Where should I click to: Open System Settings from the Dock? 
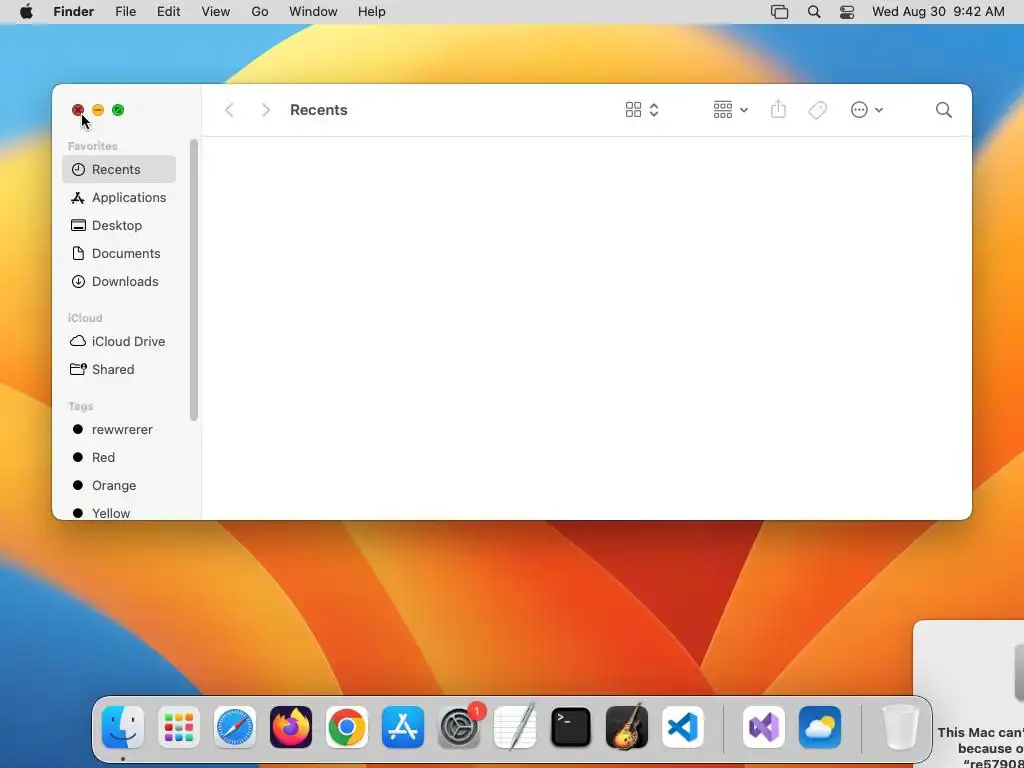pyautogui.click(x=459, y=727)
